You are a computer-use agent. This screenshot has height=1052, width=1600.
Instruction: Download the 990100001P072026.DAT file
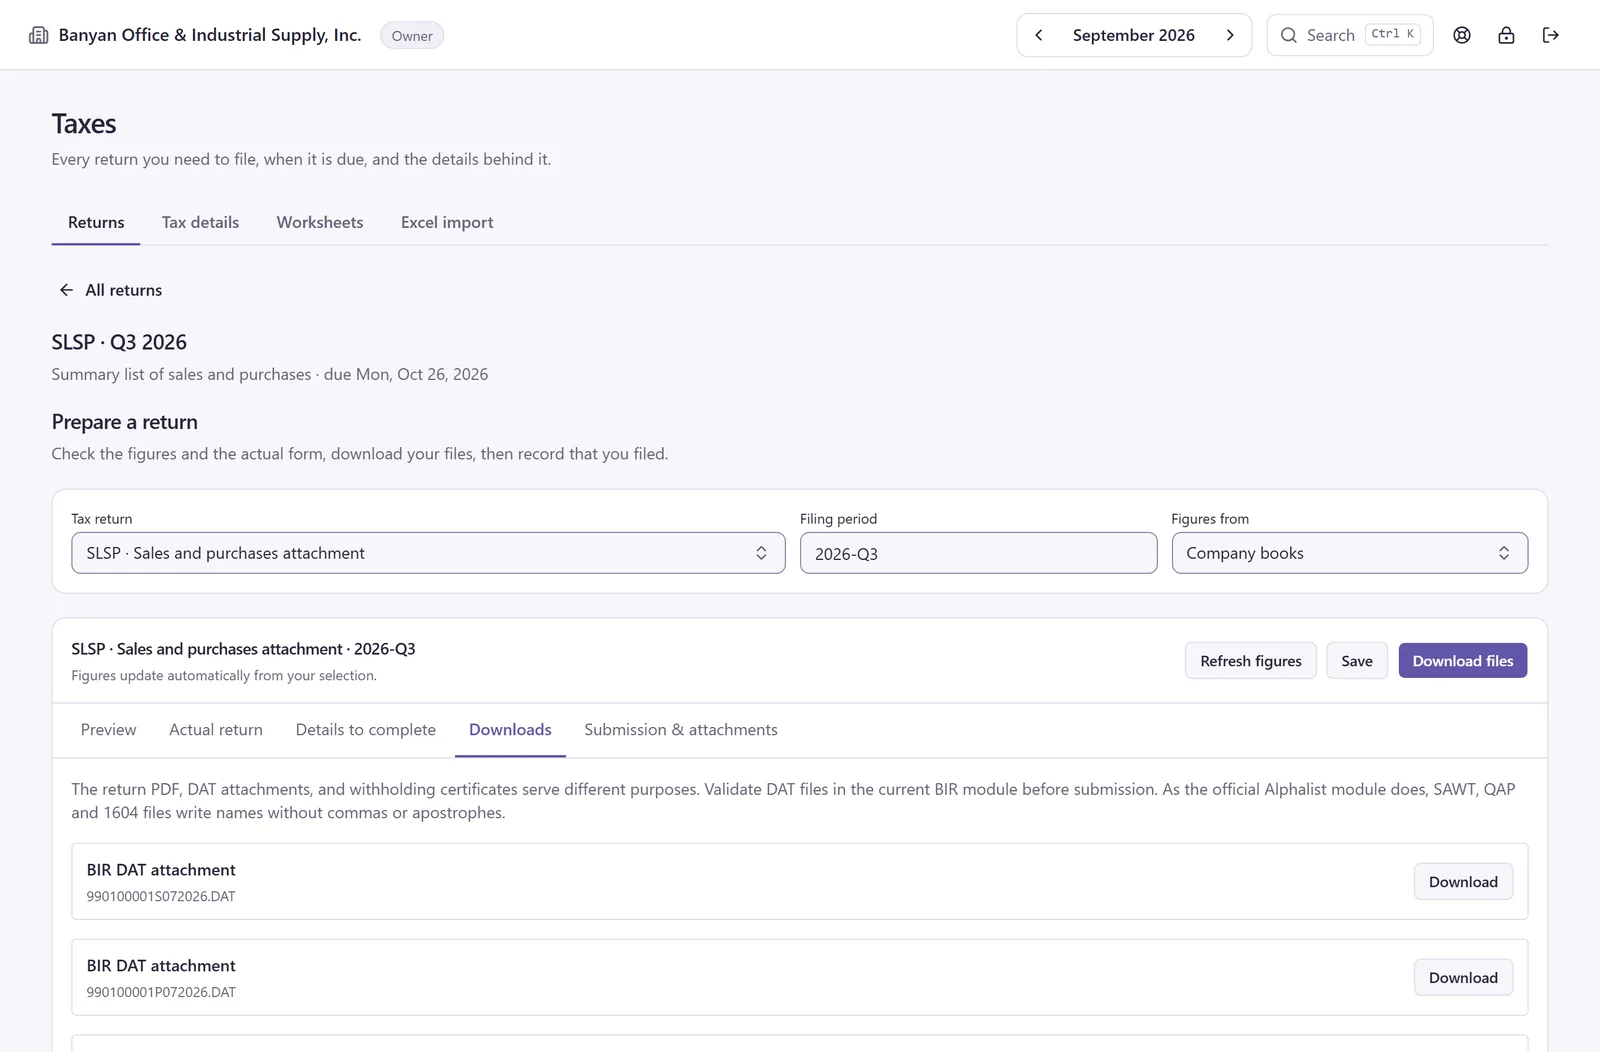1463,978
